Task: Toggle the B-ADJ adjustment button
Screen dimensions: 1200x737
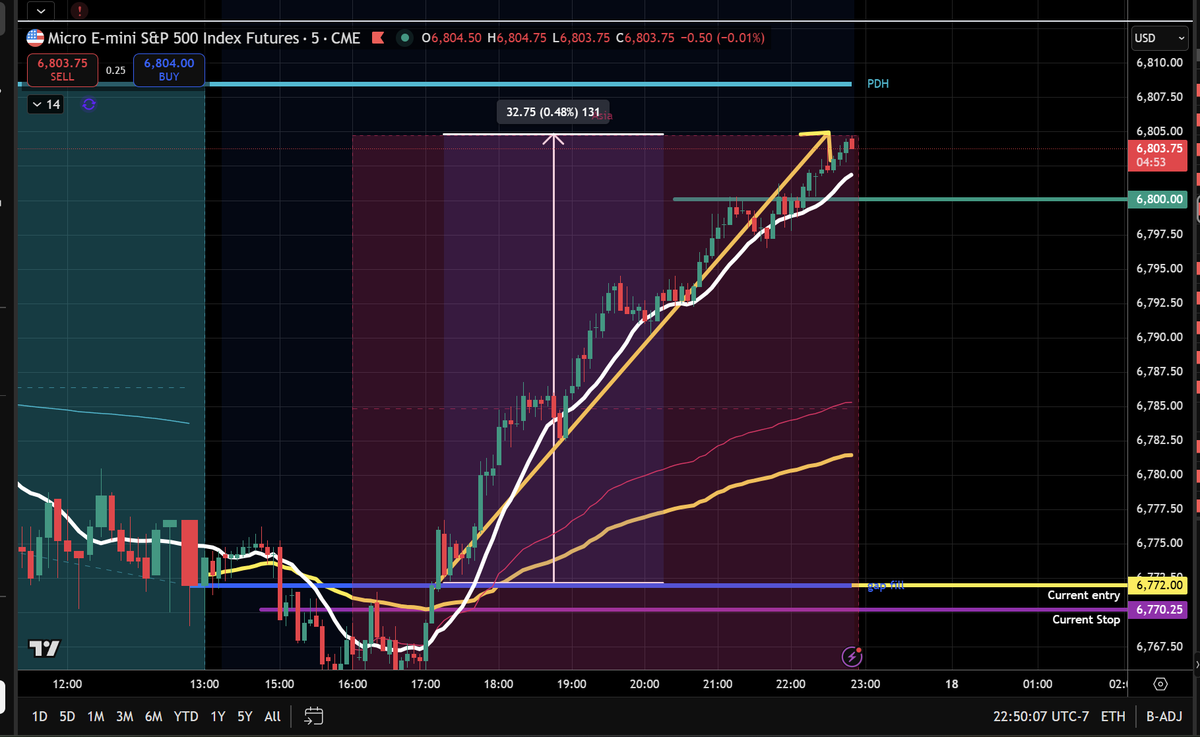Action: 1164,716
